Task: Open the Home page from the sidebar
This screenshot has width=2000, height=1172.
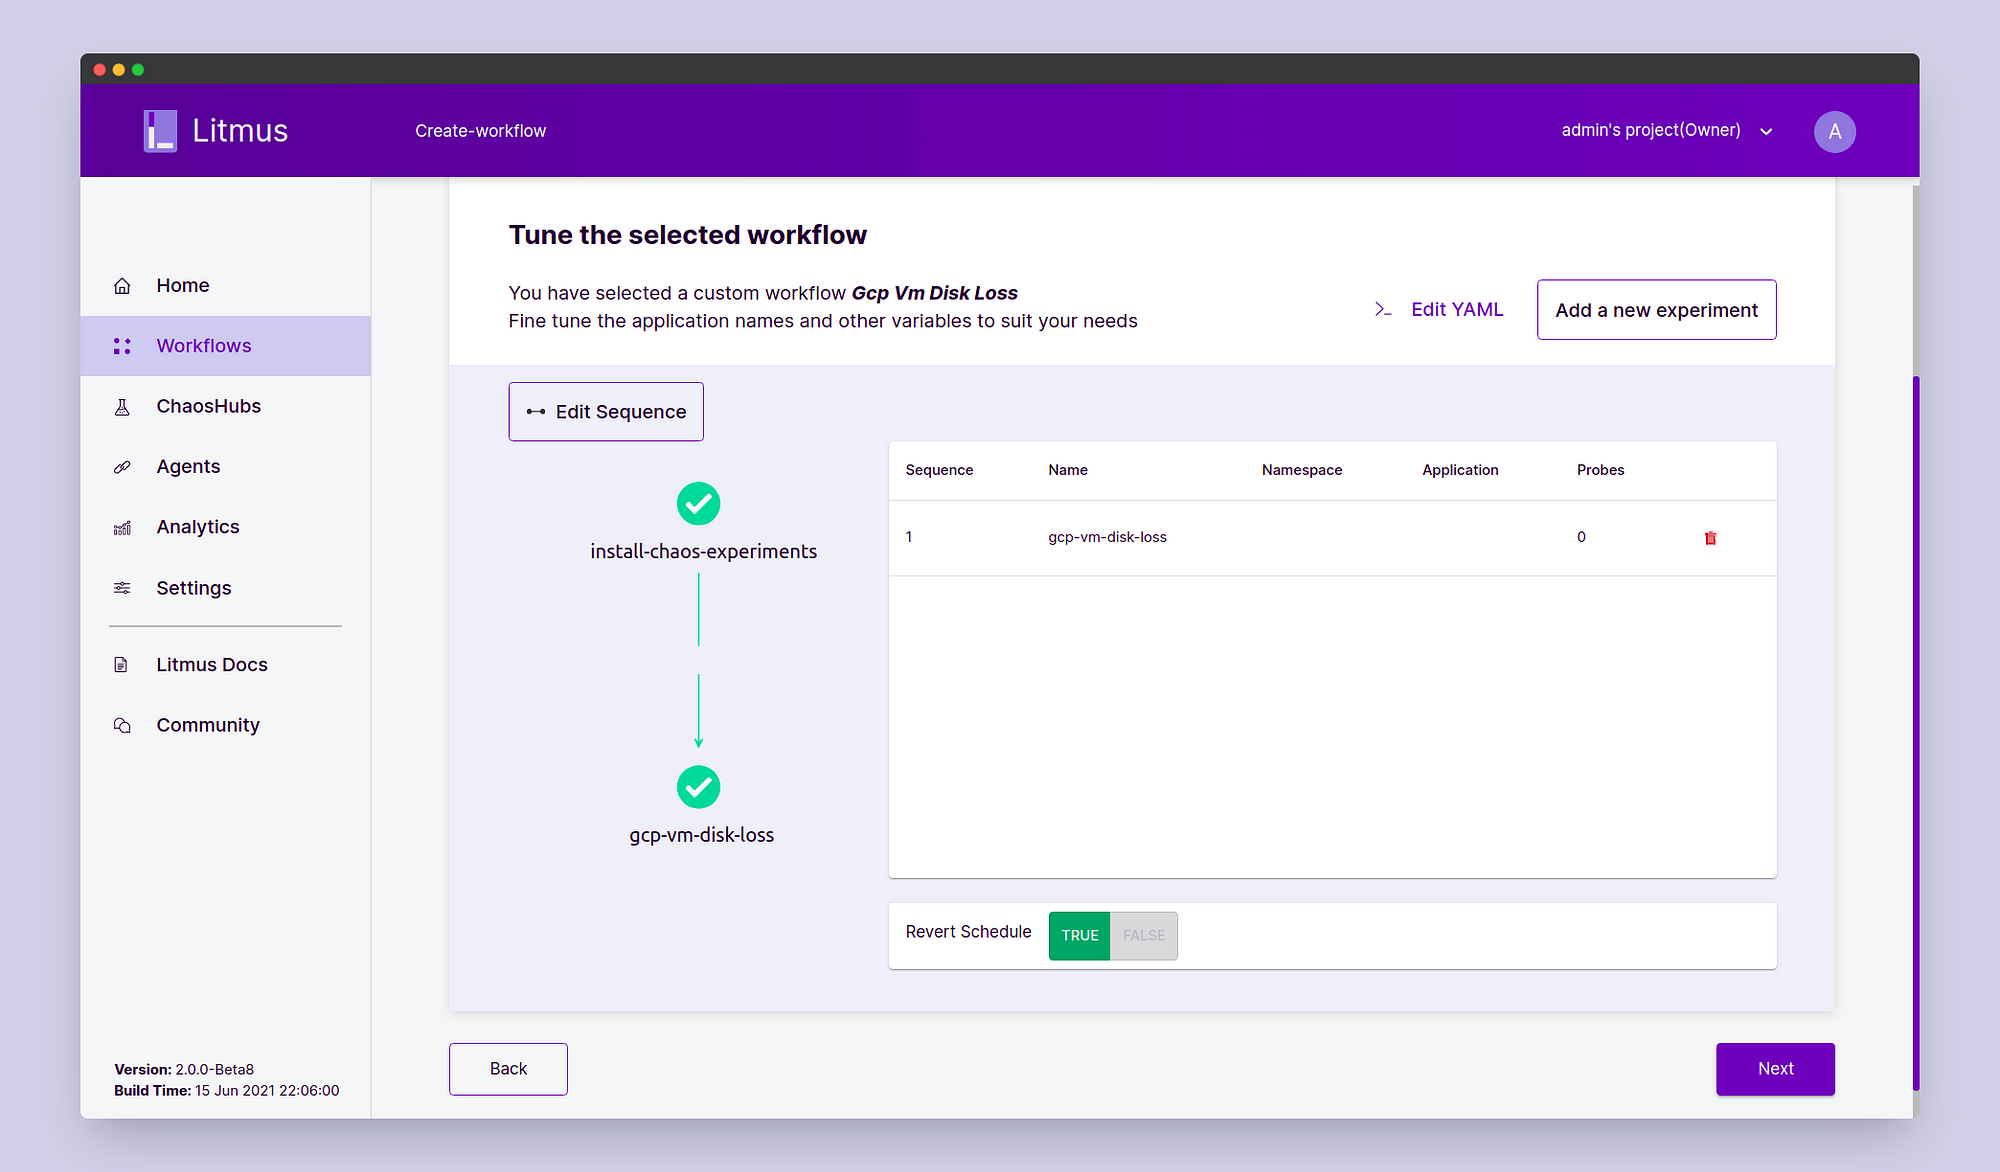Action: click(225, 285)
